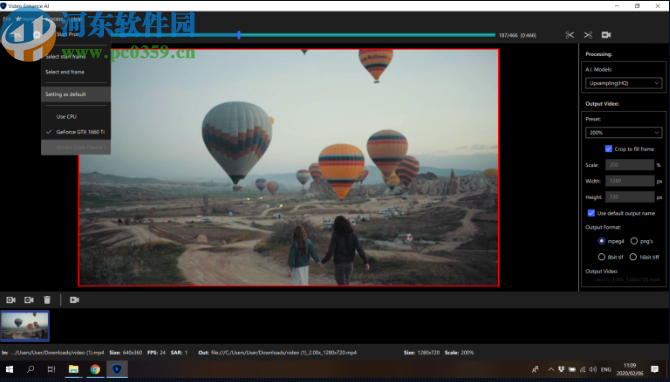Choose Use CPU in the menu
The image size is (670, 382).
tap(76, 116)
